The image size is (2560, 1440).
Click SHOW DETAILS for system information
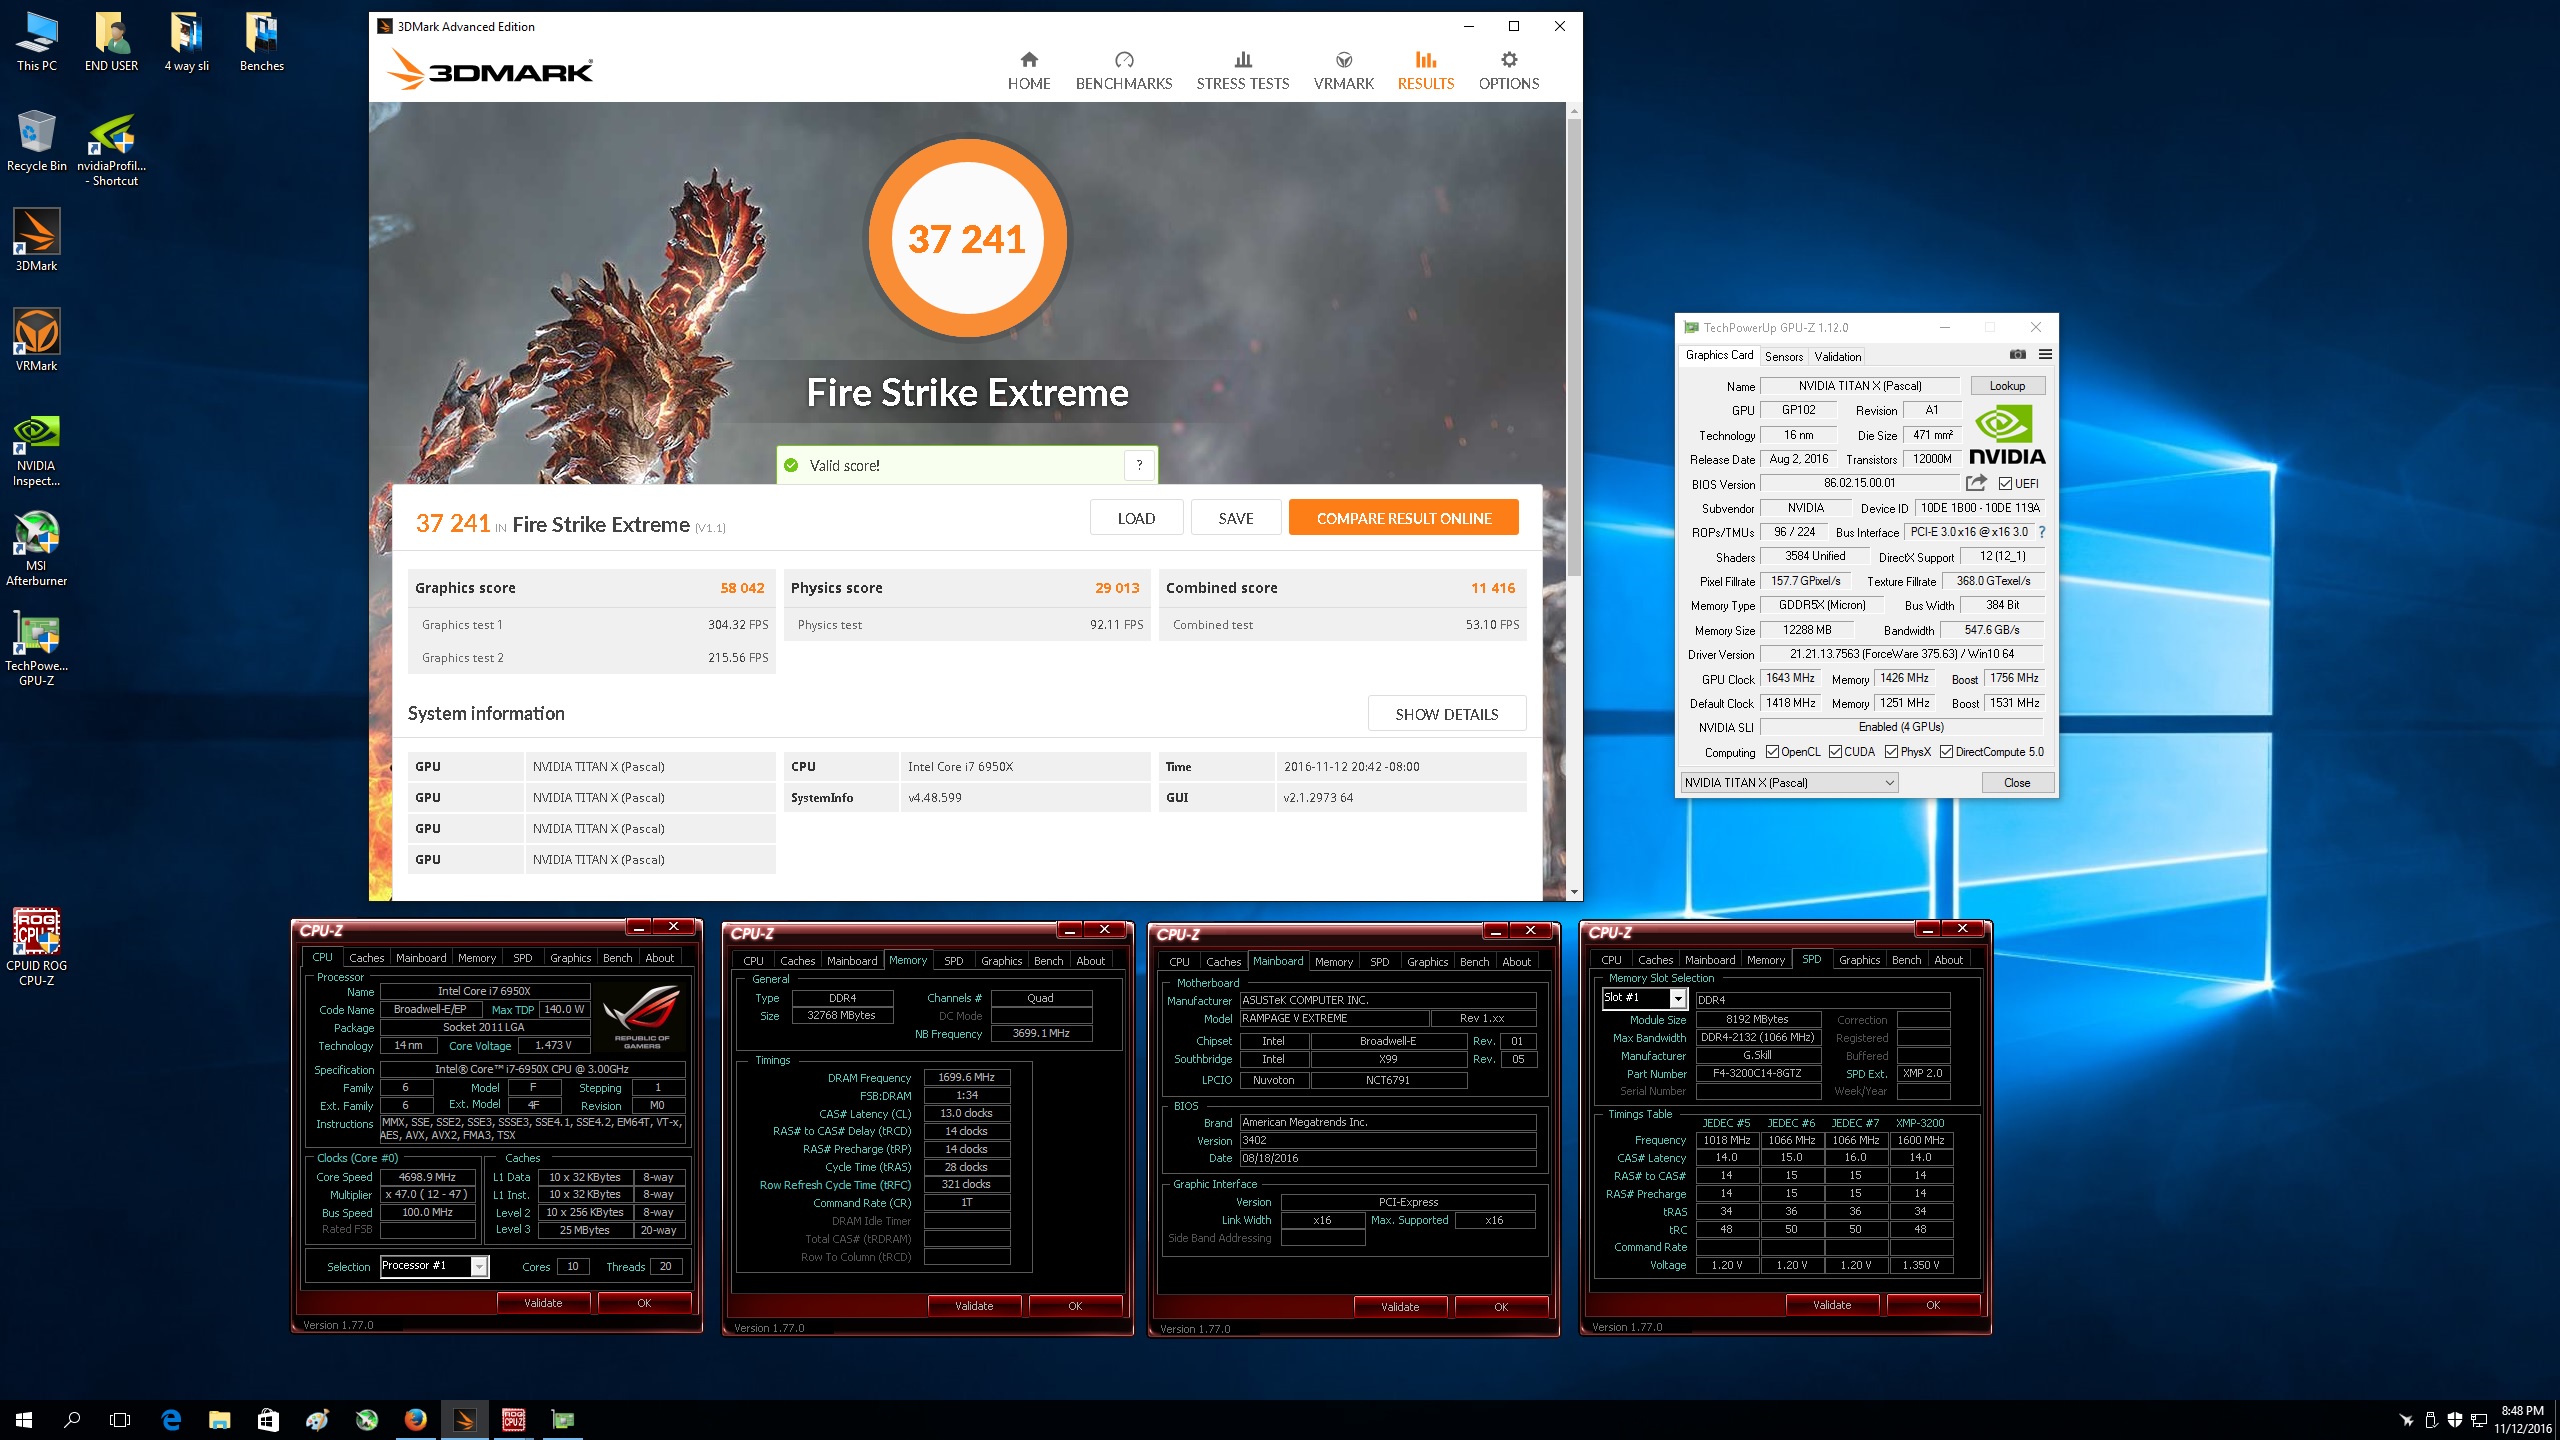coord(1447,714)
